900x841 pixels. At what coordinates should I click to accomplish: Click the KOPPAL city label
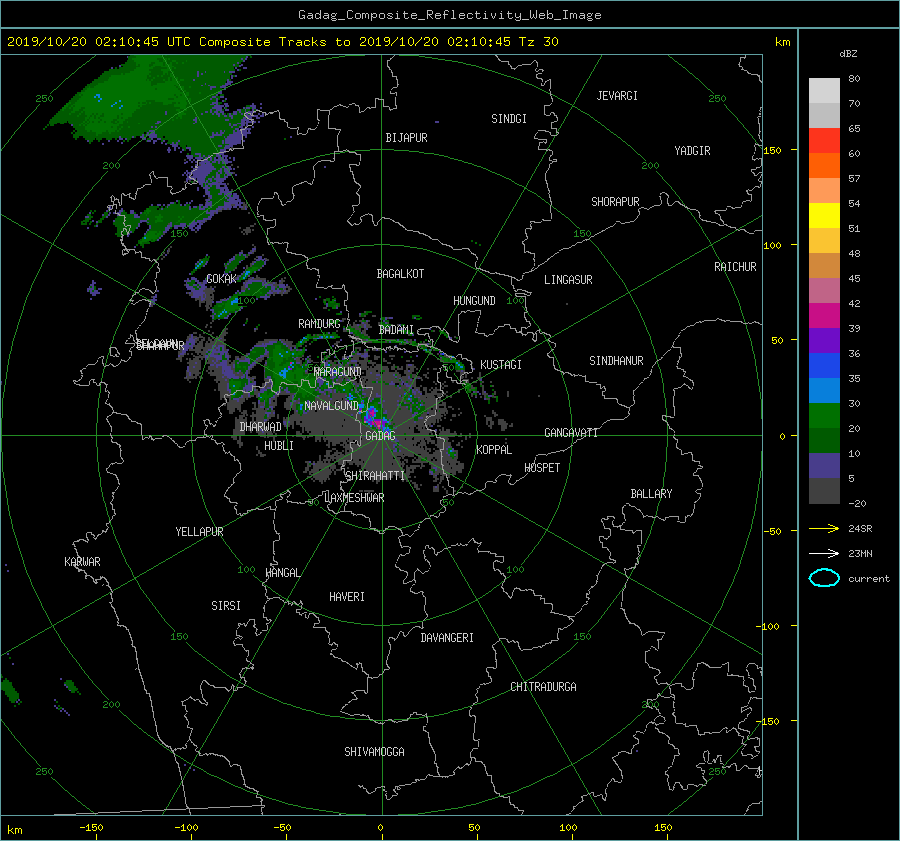(x=494, y=450)
